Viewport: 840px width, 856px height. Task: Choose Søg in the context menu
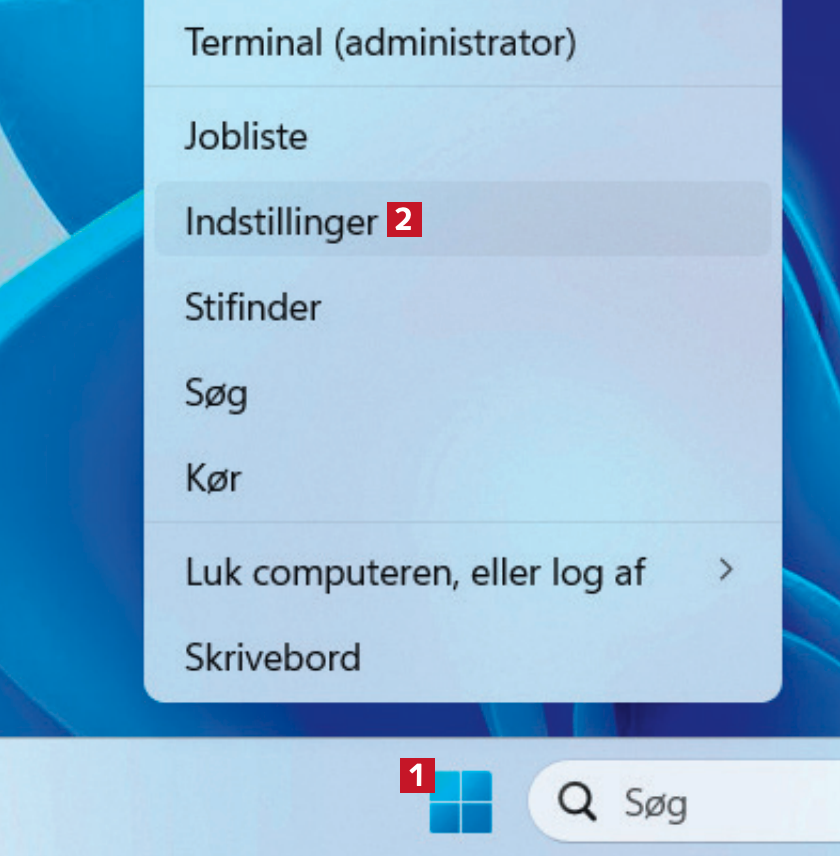pyautogui.click(x=216, y=392)
